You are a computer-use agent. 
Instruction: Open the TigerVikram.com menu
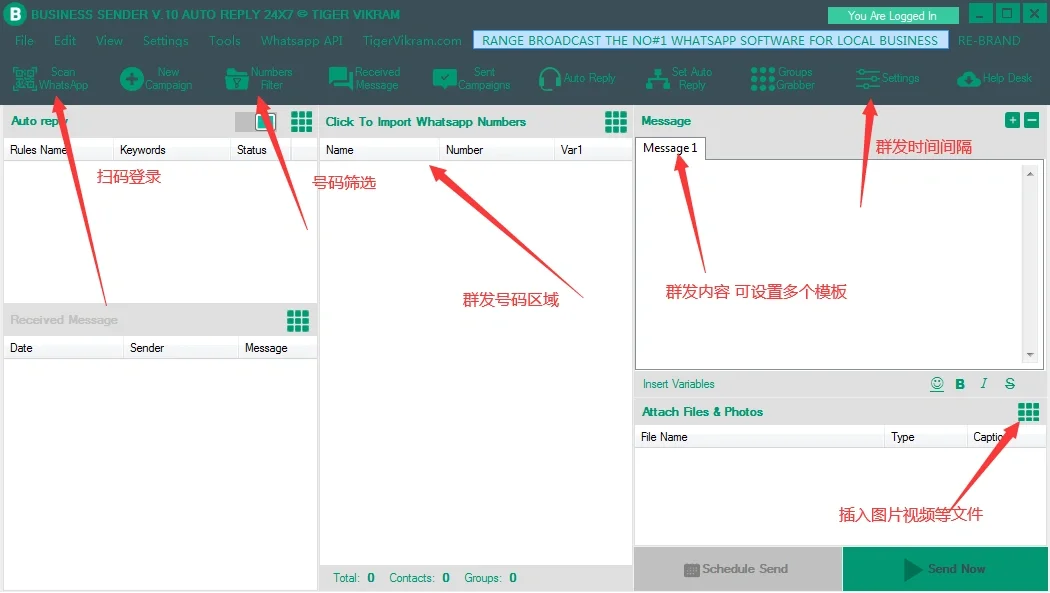tap(412, 41)
